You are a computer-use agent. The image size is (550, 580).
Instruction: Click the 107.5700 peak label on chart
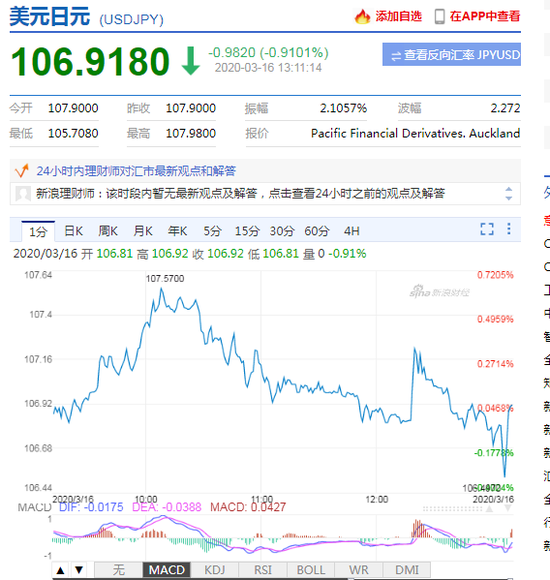[165, 279]
